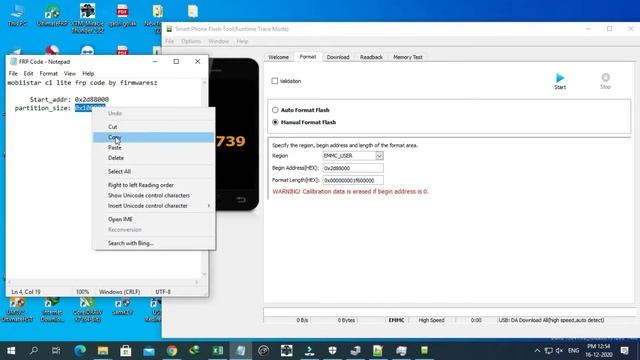Show hidden tray icons chevron

pos(537,351)
